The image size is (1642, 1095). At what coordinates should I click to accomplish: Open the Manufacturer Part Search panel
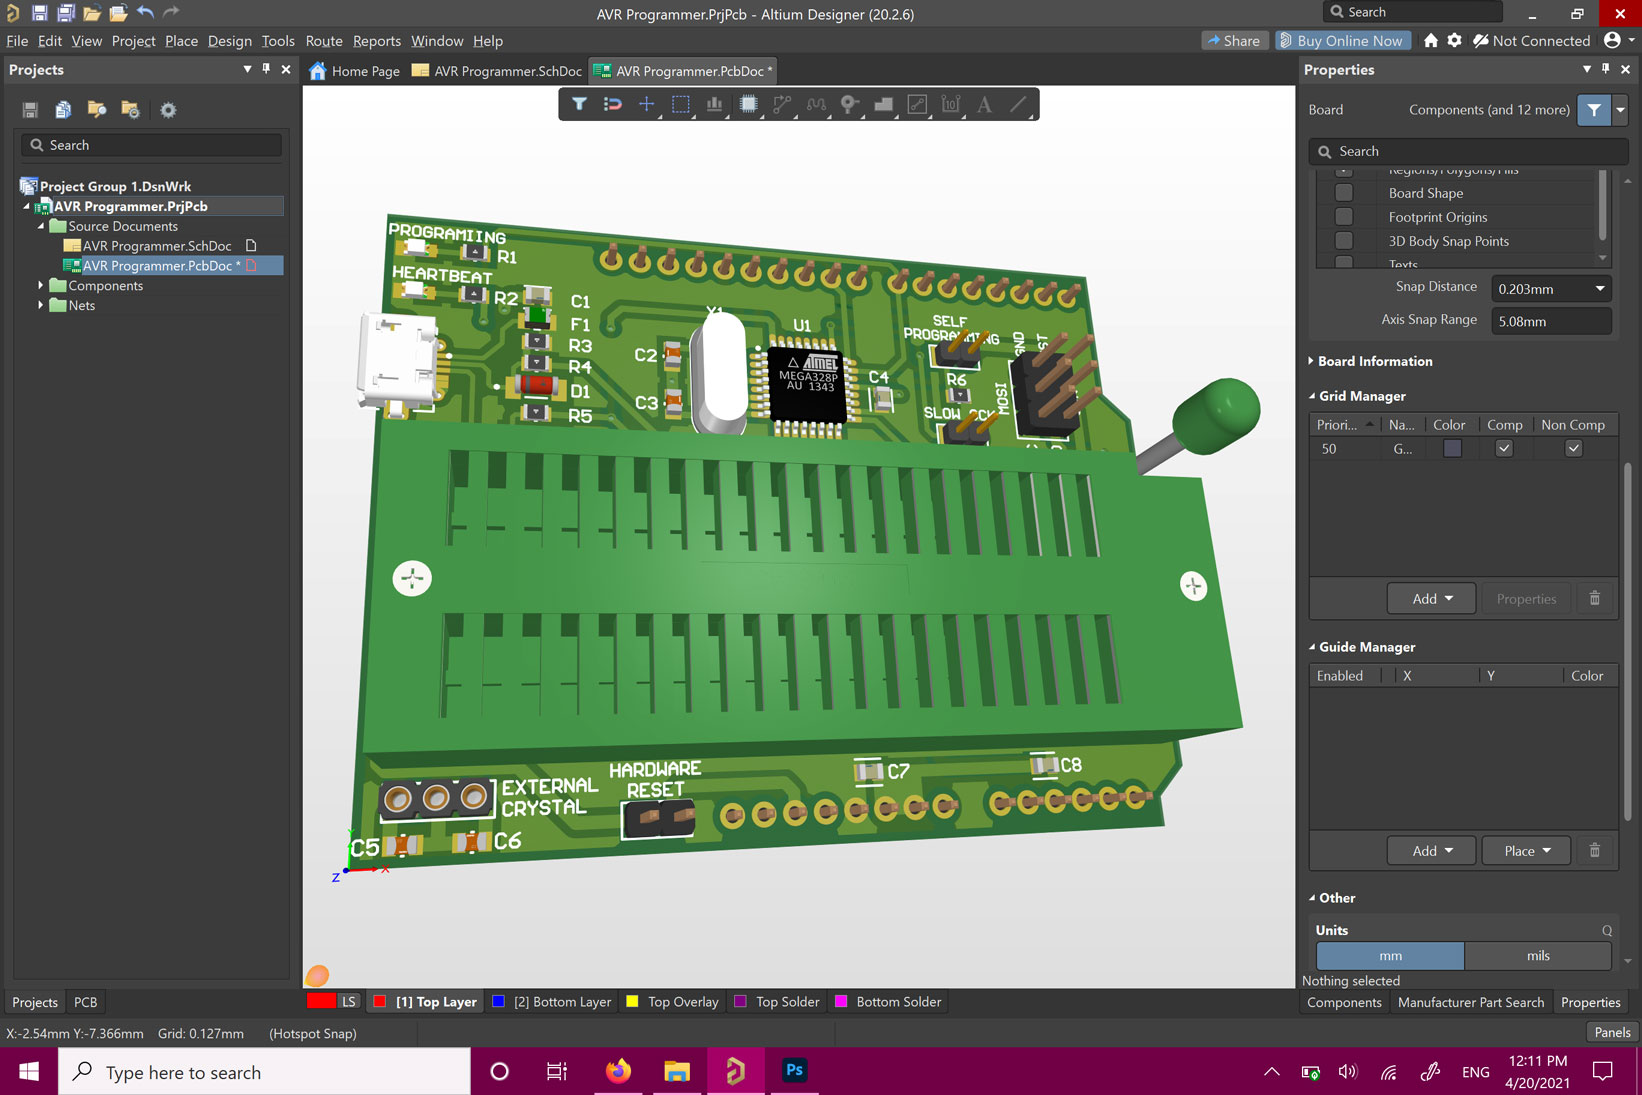point(1470,1002)
